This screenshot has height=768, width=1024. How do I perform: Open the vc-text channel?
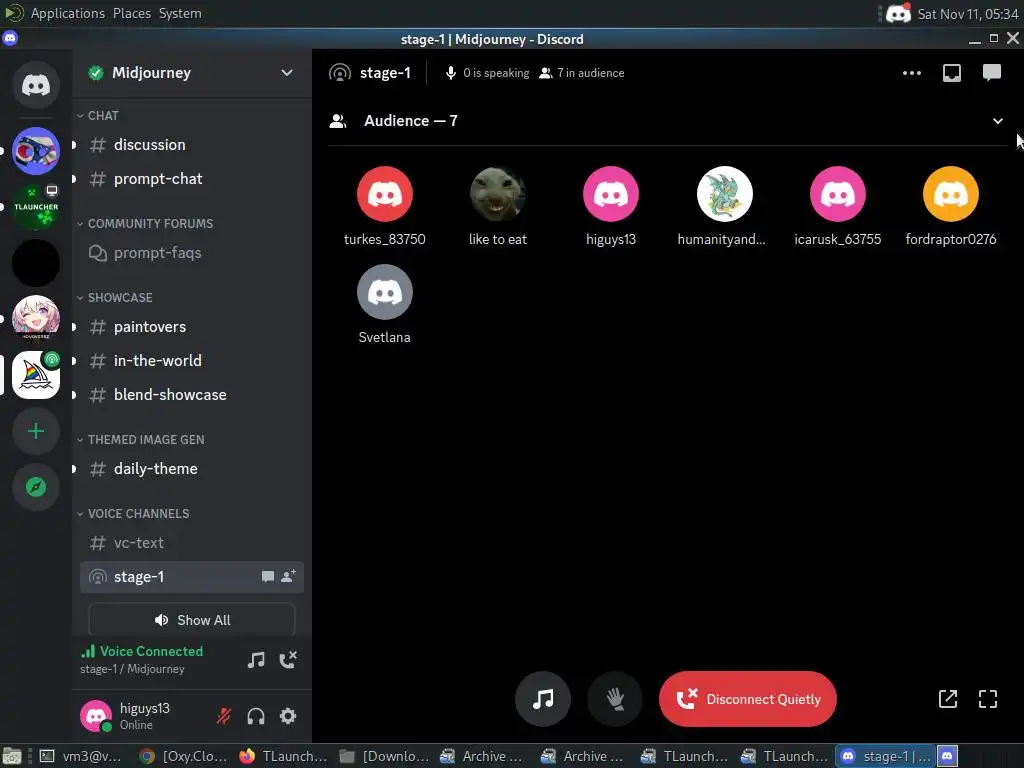pos(192,543)
